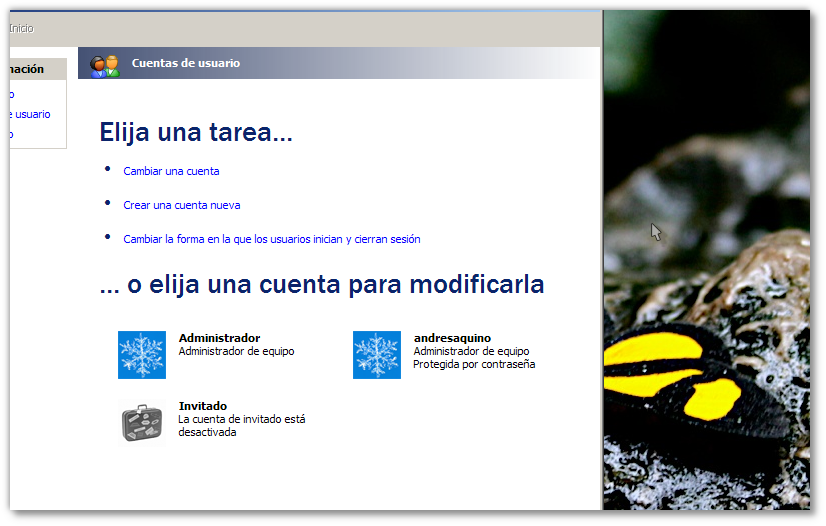Click the Cuentas de usuario header icon
The height and width of the screenshot is (526, 826).
104,66
